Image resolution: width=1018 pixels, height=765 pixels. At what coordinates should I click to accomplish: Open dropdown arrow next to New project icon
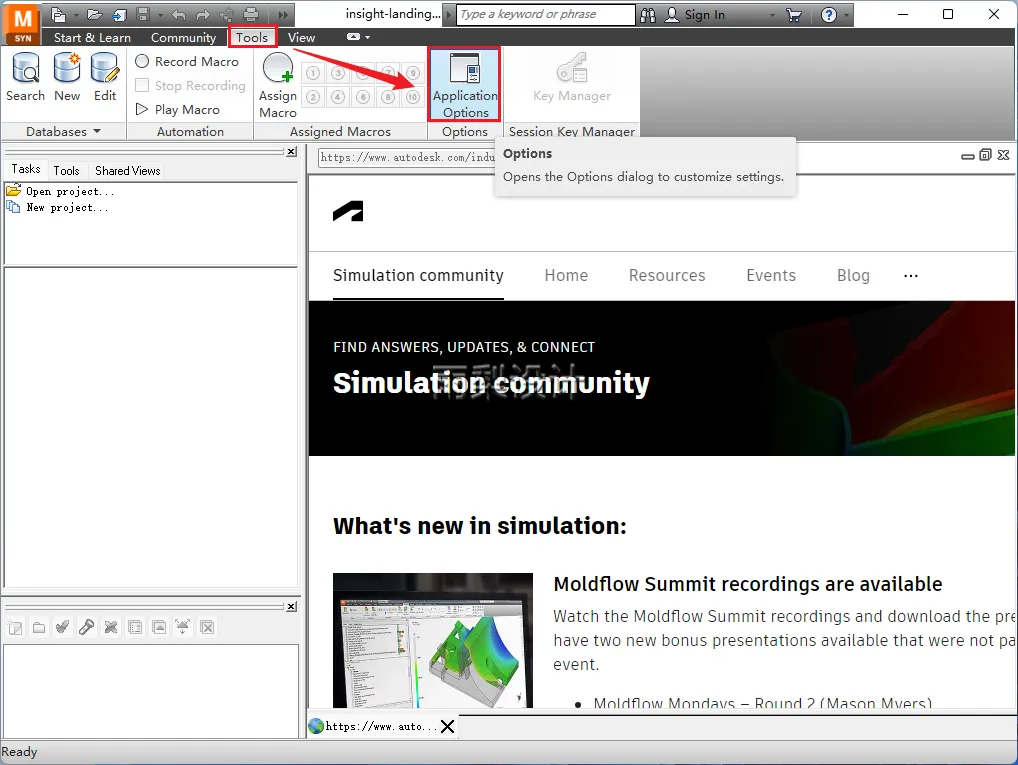tap(75, 15)
